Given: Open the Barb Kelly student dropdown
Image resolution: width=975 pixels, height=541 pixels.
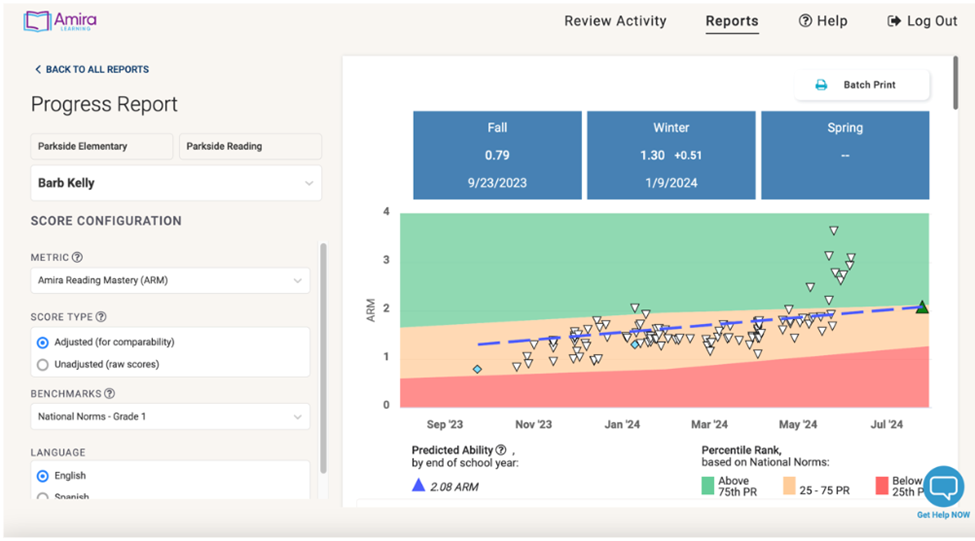Looking at the screenshot, I should point(176,183).
